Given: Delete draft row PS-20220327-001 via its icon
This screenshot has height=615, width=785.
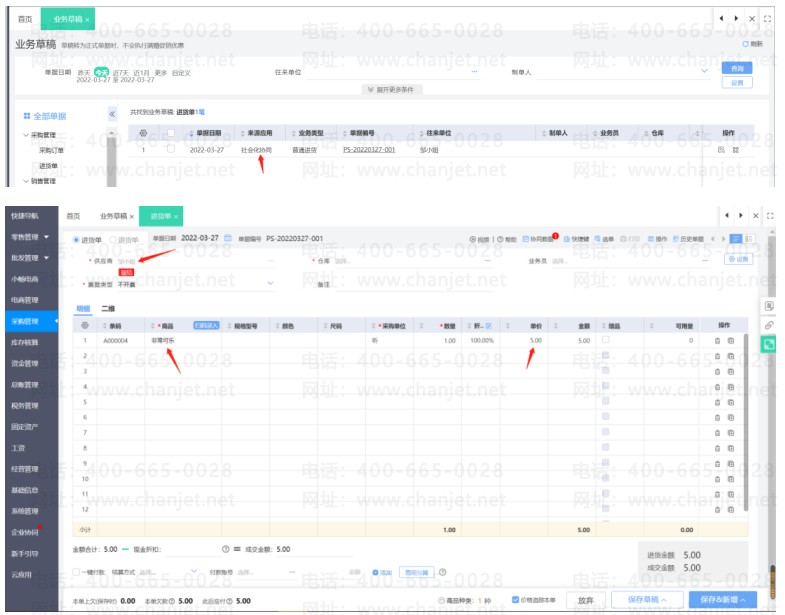Looking at the screenshot, I should click(x=735, y=150).
